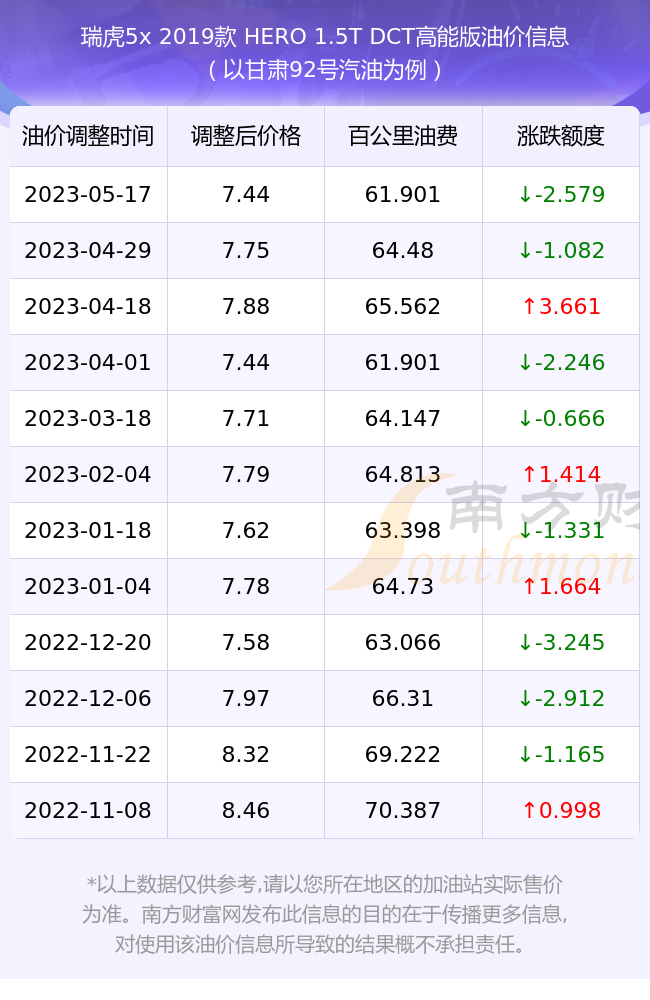The width and height of the screenshot is (650, 1000).
Task: Click the 百公里油费 column header
Action: [x=403, y=136]
